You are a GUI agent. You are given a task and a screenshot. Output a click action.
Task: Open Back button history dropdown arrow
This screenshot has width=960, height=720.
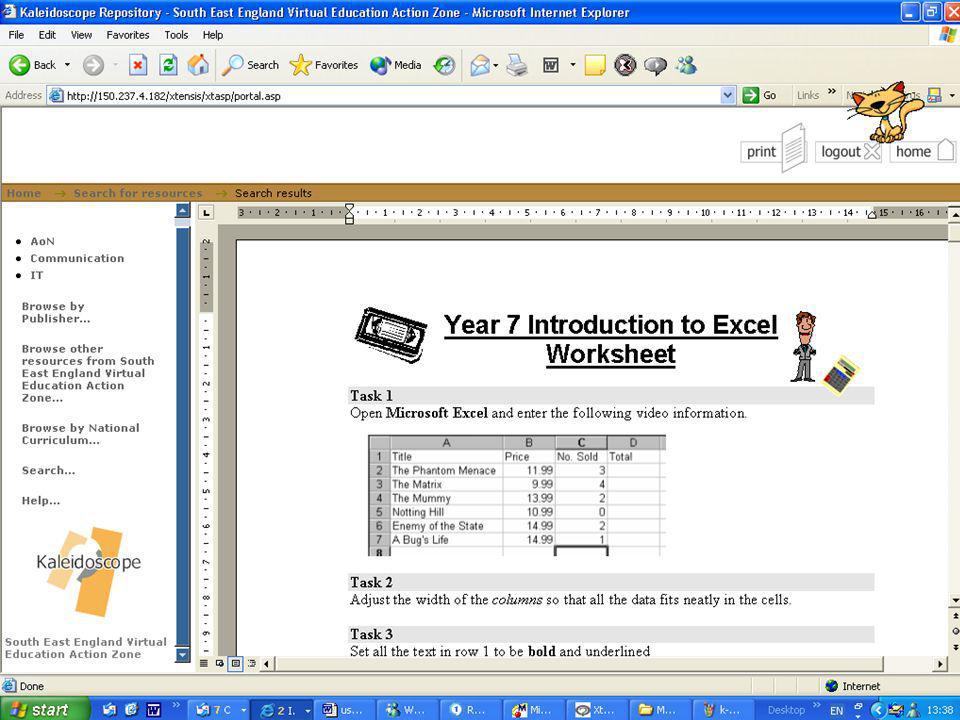click(67, 65)
